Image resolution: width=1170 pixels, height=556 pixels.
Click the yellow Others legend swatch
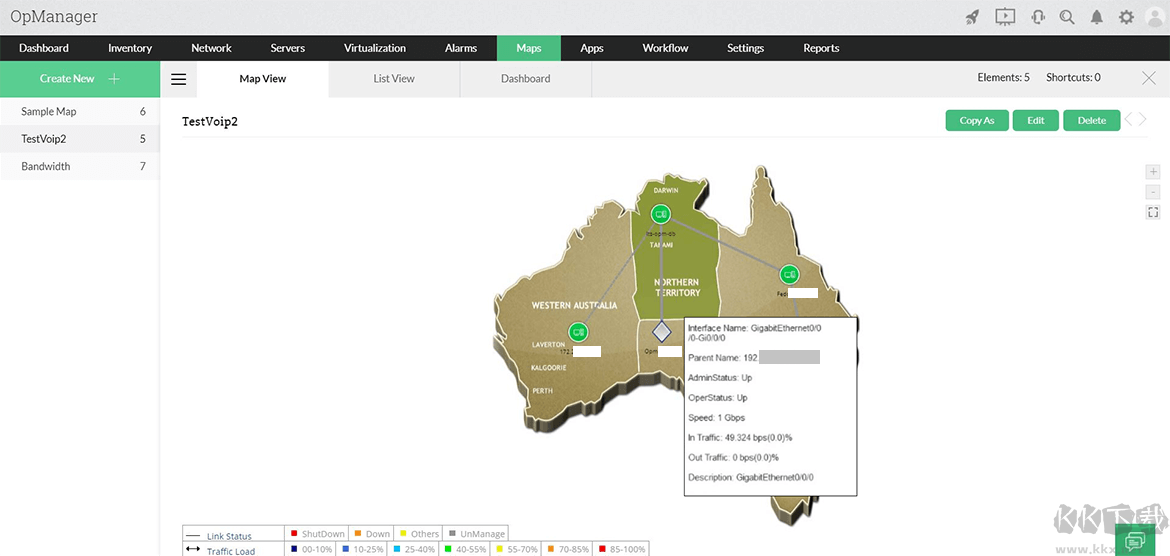click(403, 534)
